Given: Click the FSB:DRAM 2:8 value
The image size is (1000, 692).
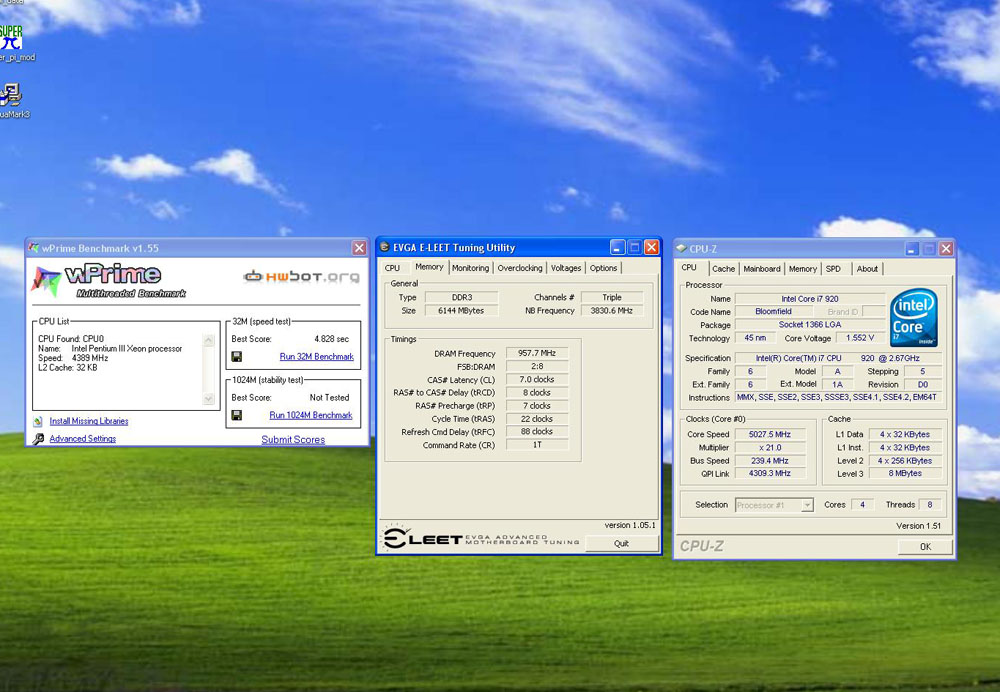Looking at the screenshot, I should (x=537, y=366).
